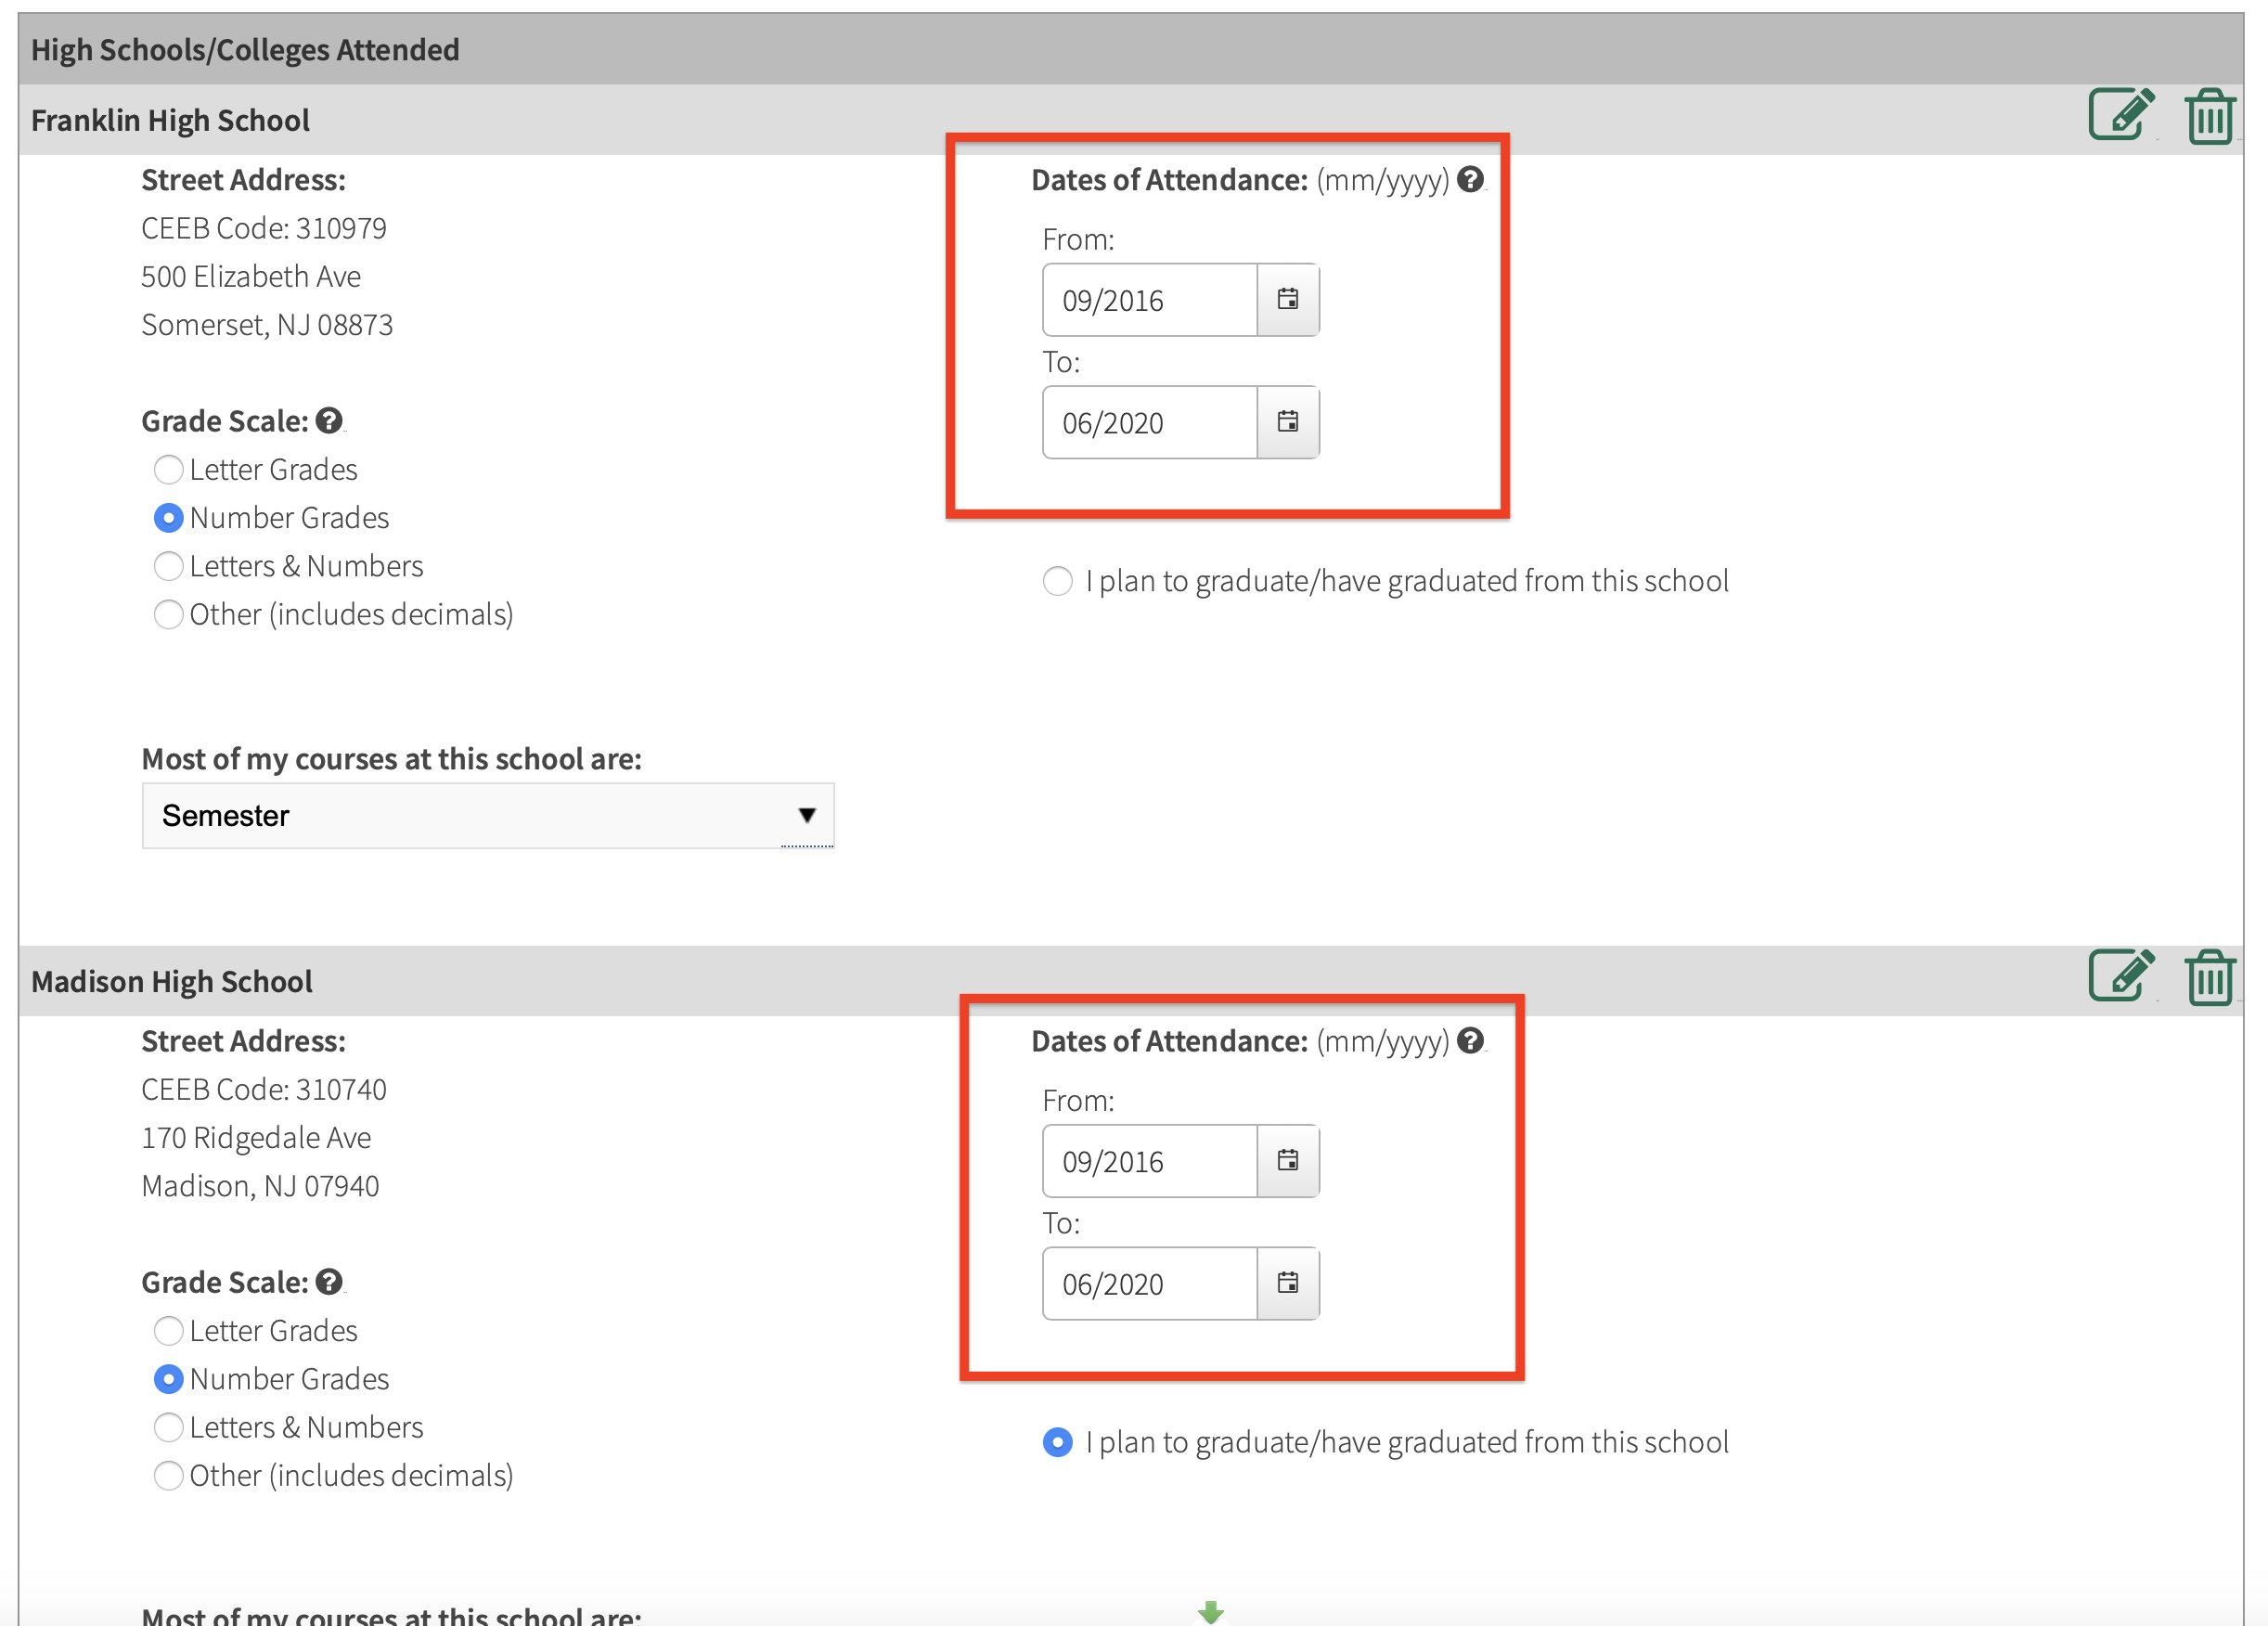2268x1626 pixels.
Task: Select Letters & Numbers for Franklin High School
Action: (168, 566)
